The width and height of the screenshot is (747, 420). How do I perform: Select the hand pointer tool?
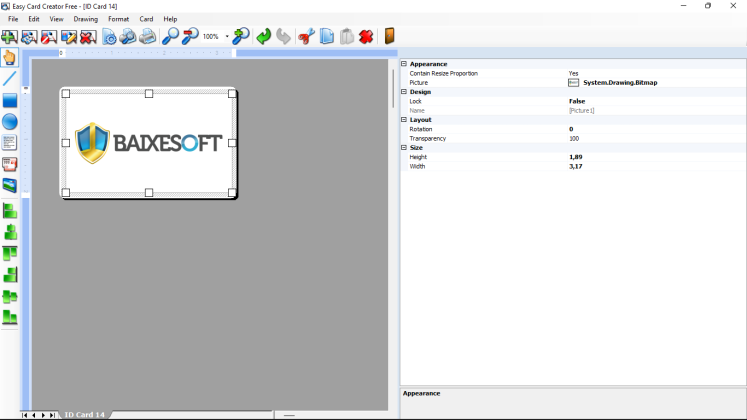point(10,57)
